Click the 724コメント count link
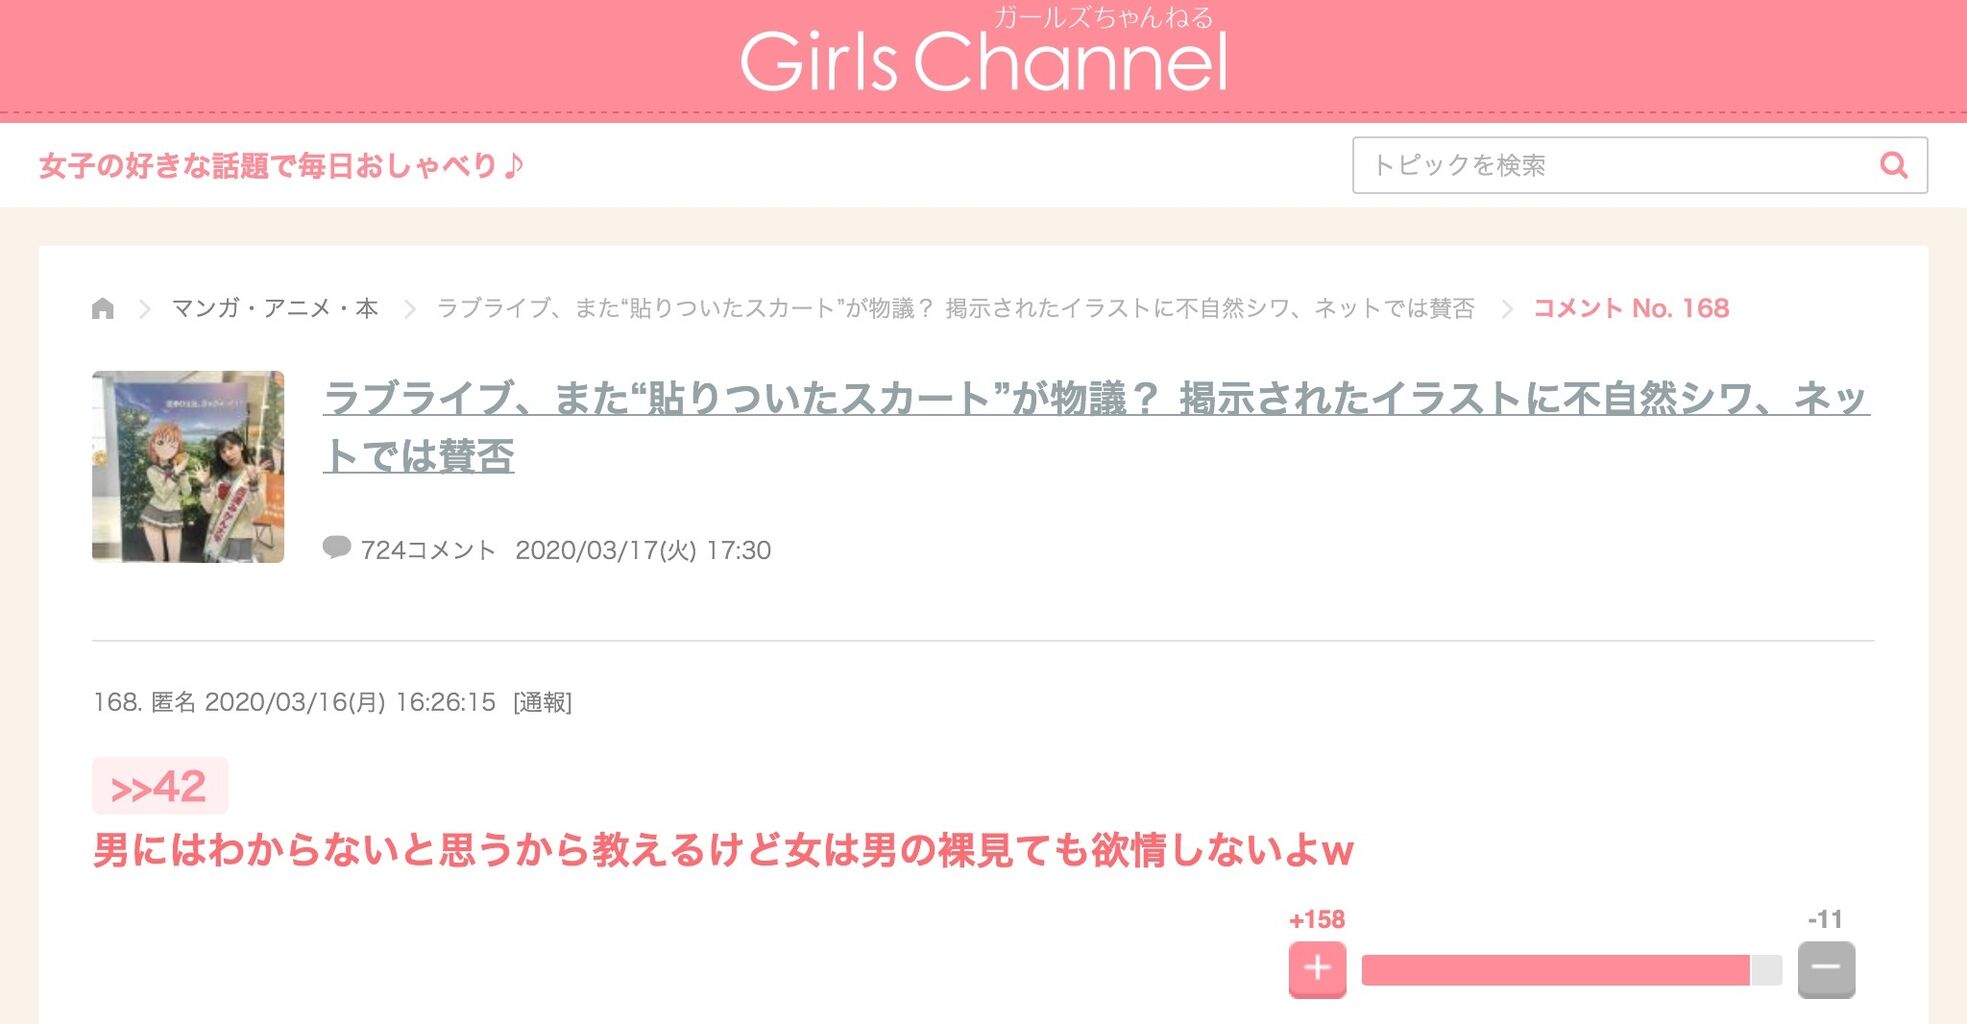The height and width of the screenshot is (1024, 1967). 427,550
